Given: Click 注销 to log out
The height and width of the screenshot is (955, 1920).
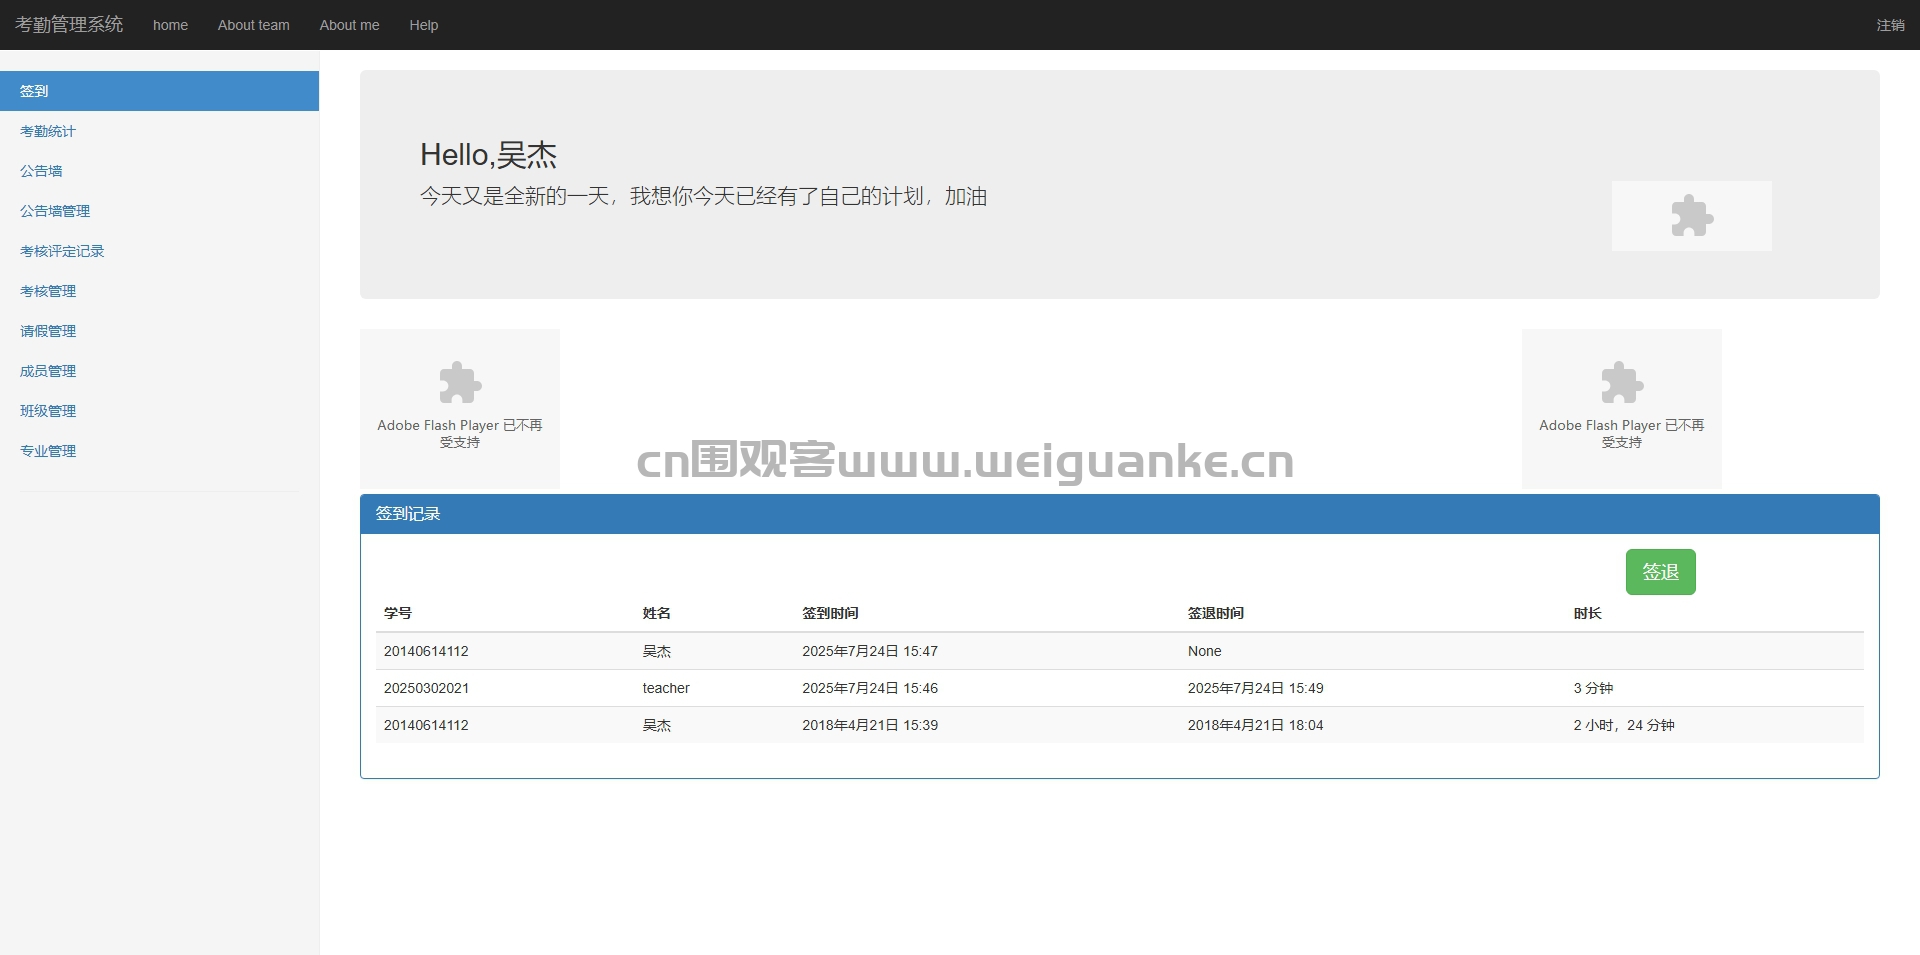Looking at the screenshot, I should pyautogui.click(x=1890, y=25).
